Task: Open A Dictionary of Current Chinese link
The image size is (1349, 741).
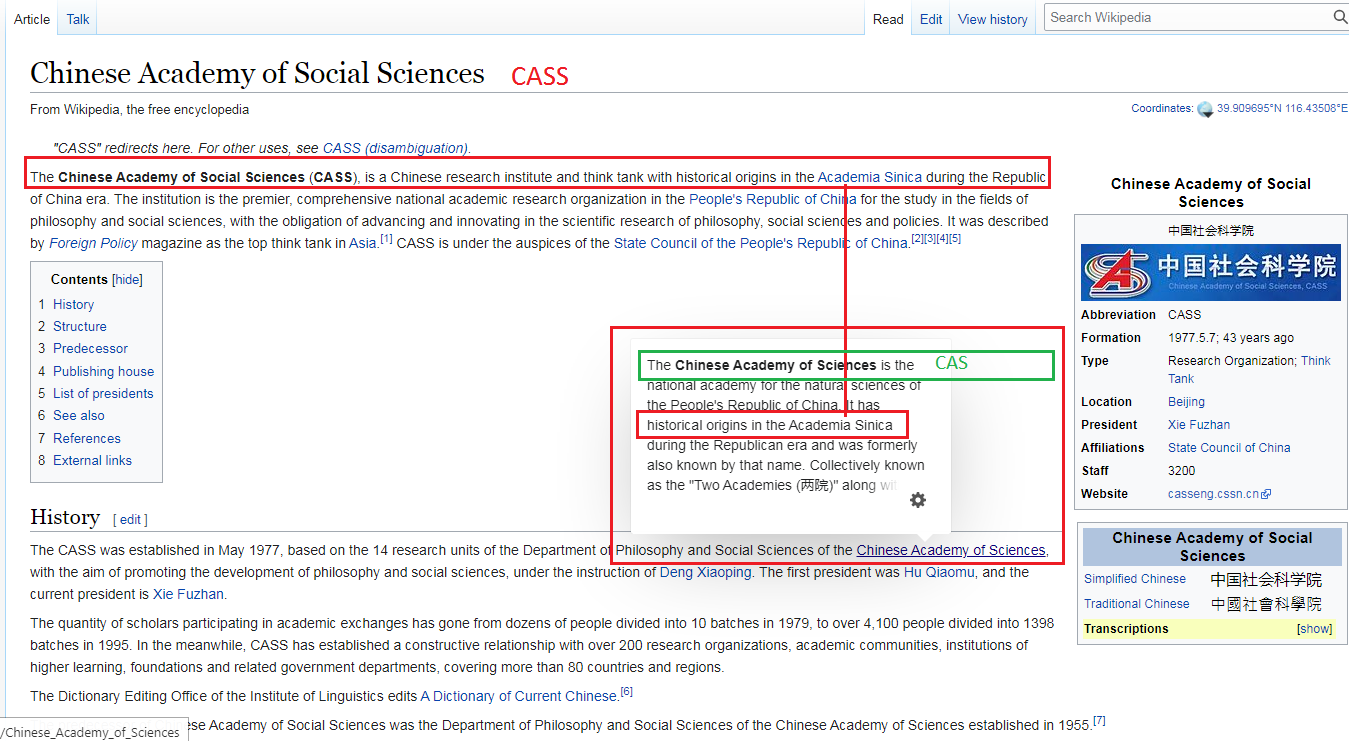Action: point(518,696)
